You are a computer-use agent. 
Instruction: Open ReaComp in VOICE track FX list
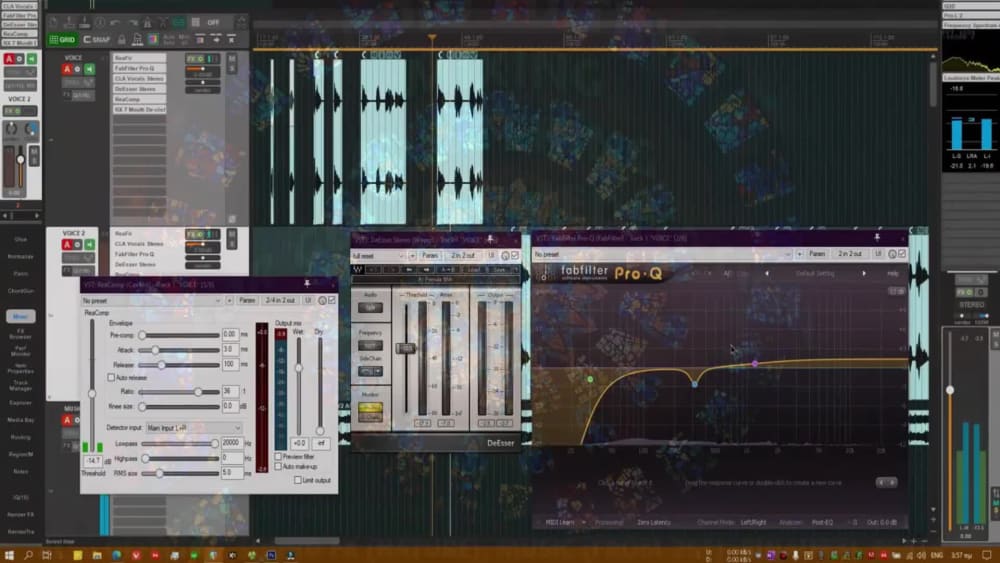click(x=139, y=99)
